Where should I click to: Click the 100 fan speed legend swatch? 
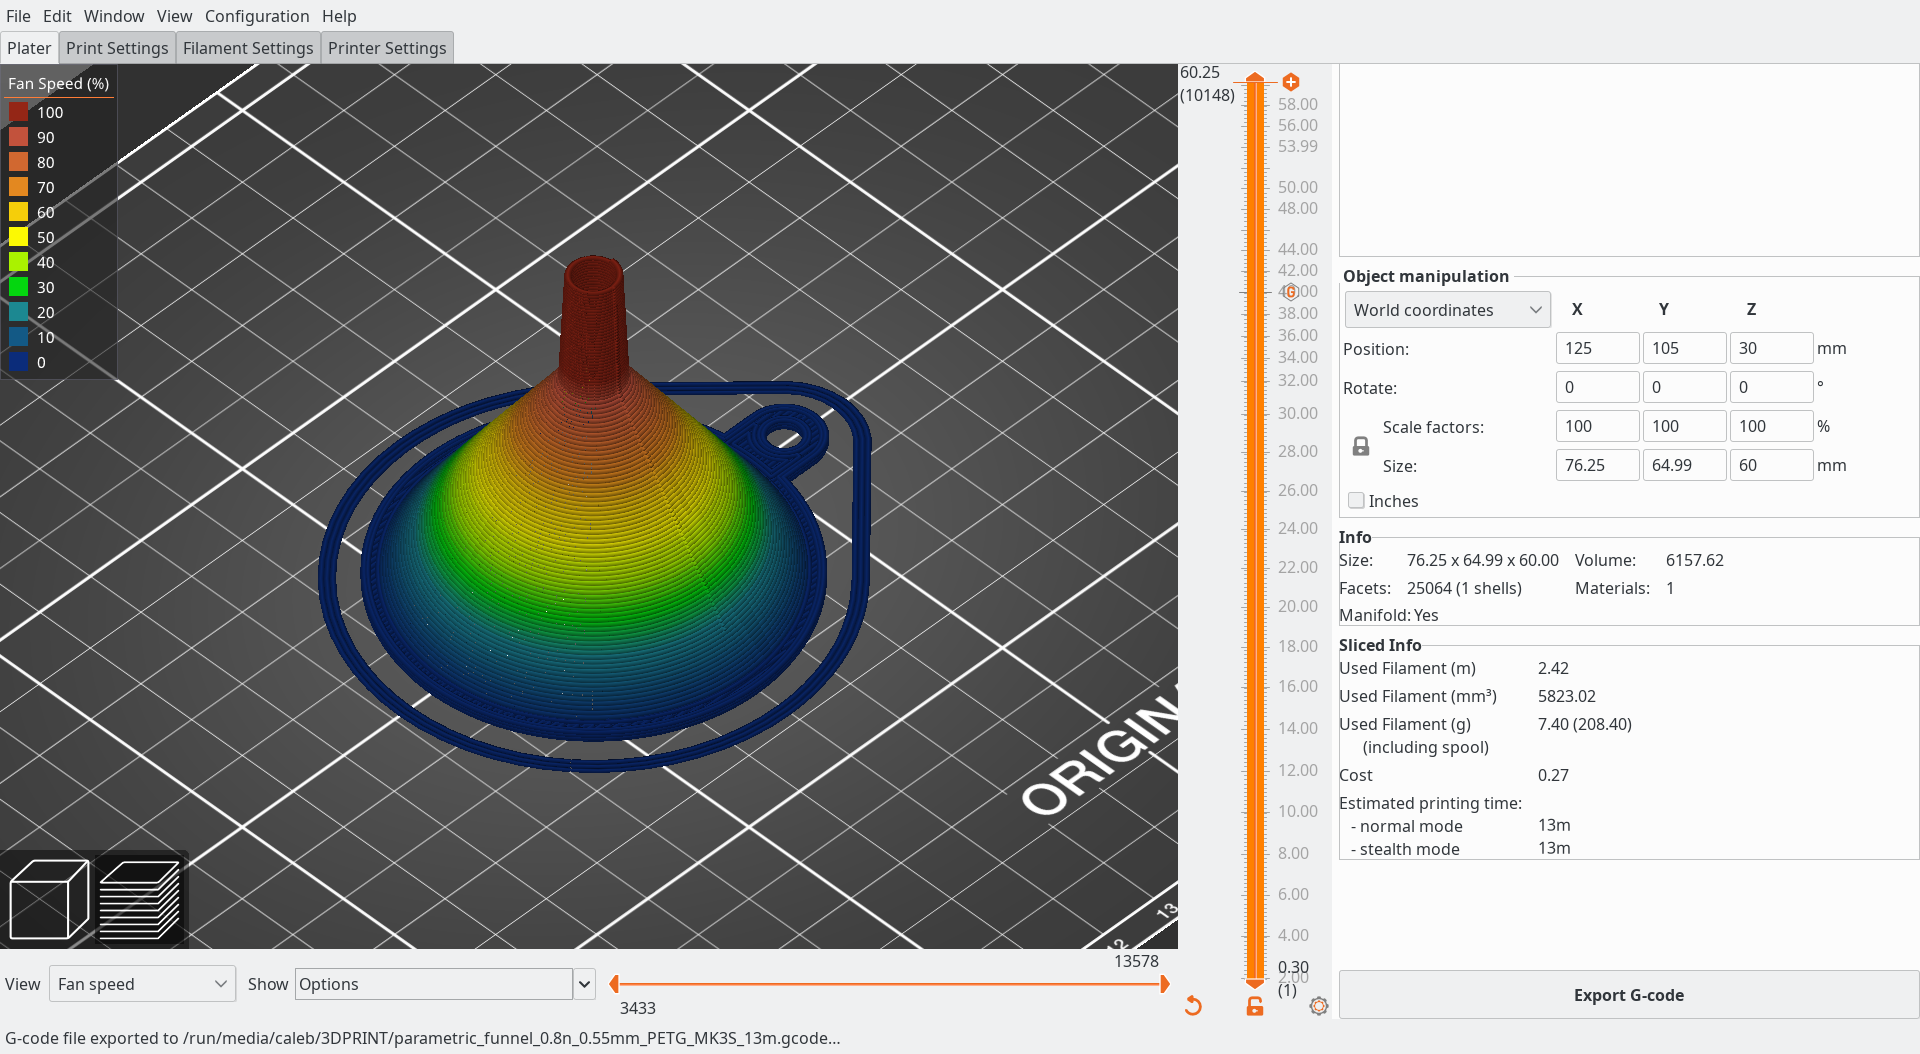coord(18,112)
